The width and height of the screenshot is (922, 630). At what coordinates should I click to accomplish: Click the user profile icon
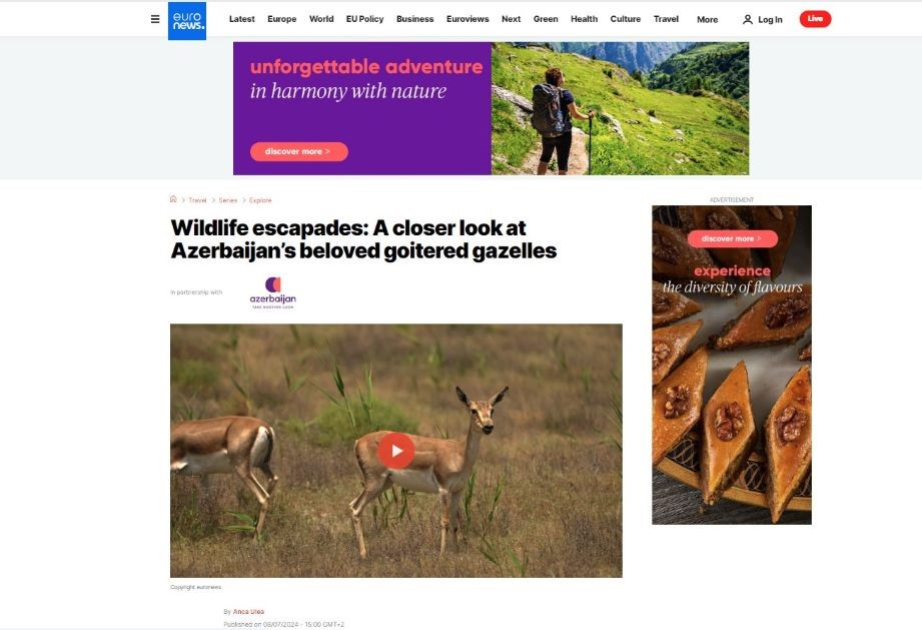(x=747, y=19)
